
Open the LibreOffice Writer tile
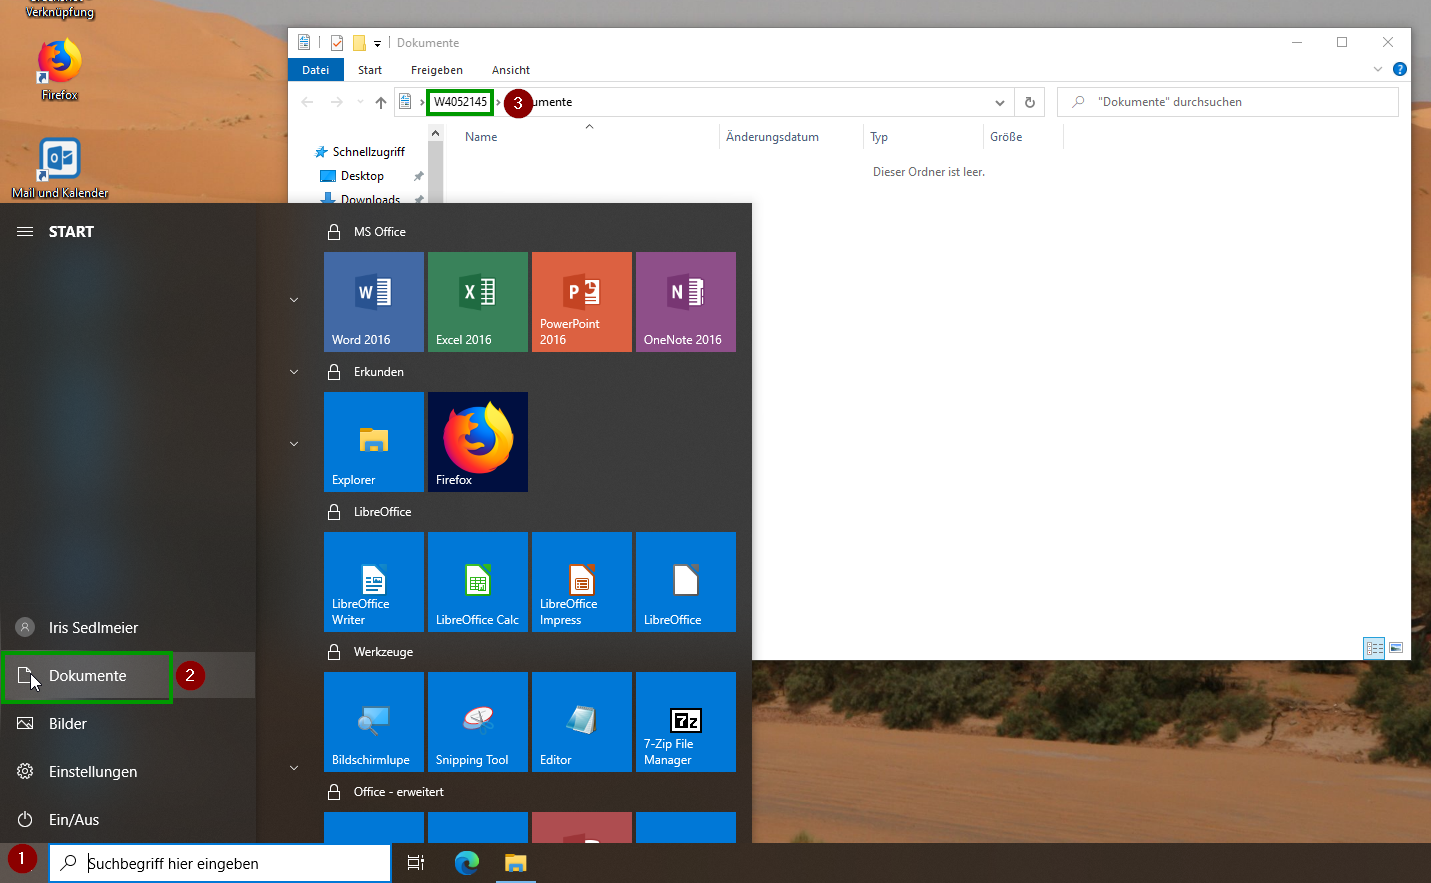[374, 582]
